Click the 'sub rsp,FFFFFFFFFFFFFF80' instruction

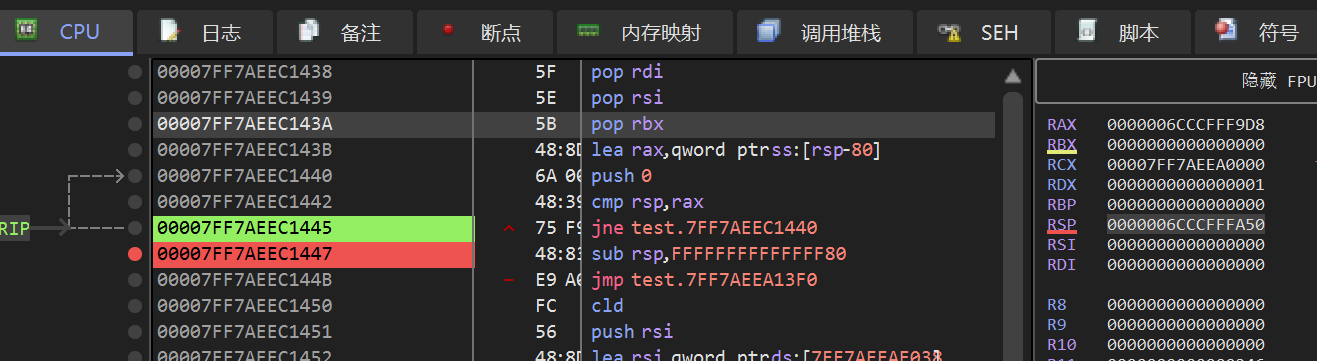[718, 254]
